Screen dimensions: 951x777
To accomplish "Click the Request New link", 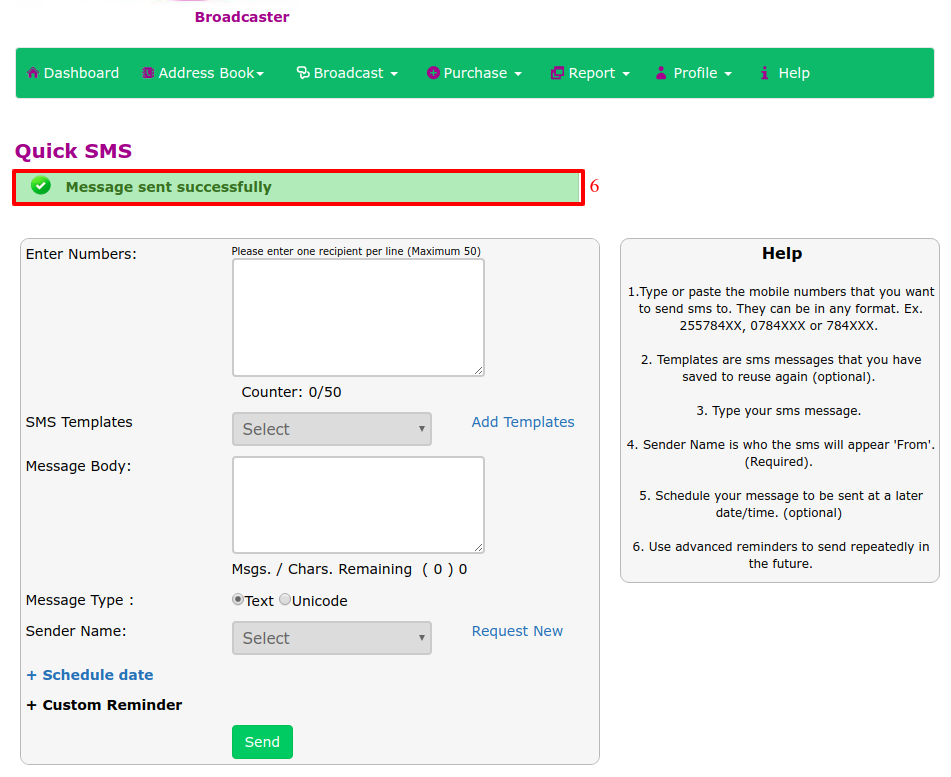I will [x=517, y=631].
